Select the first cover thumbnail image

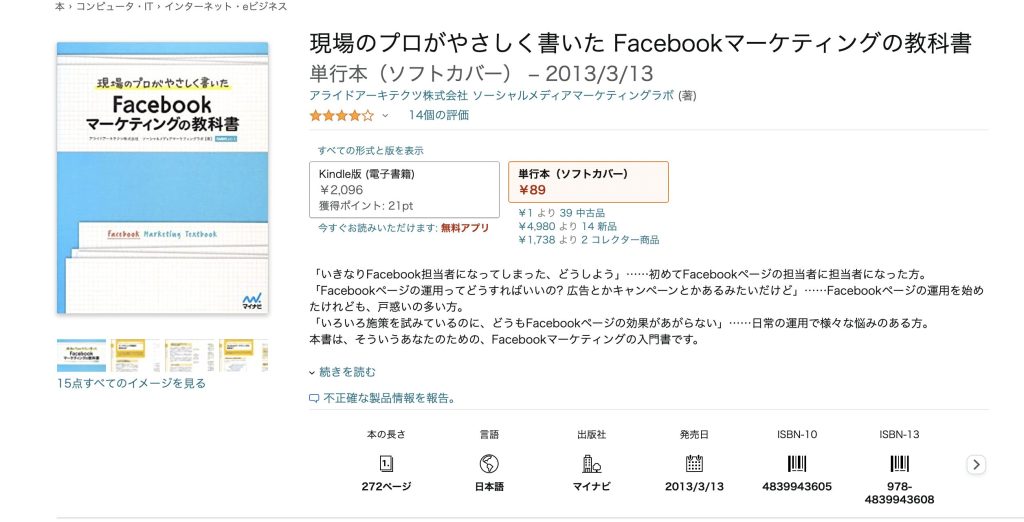click(82, 355)
